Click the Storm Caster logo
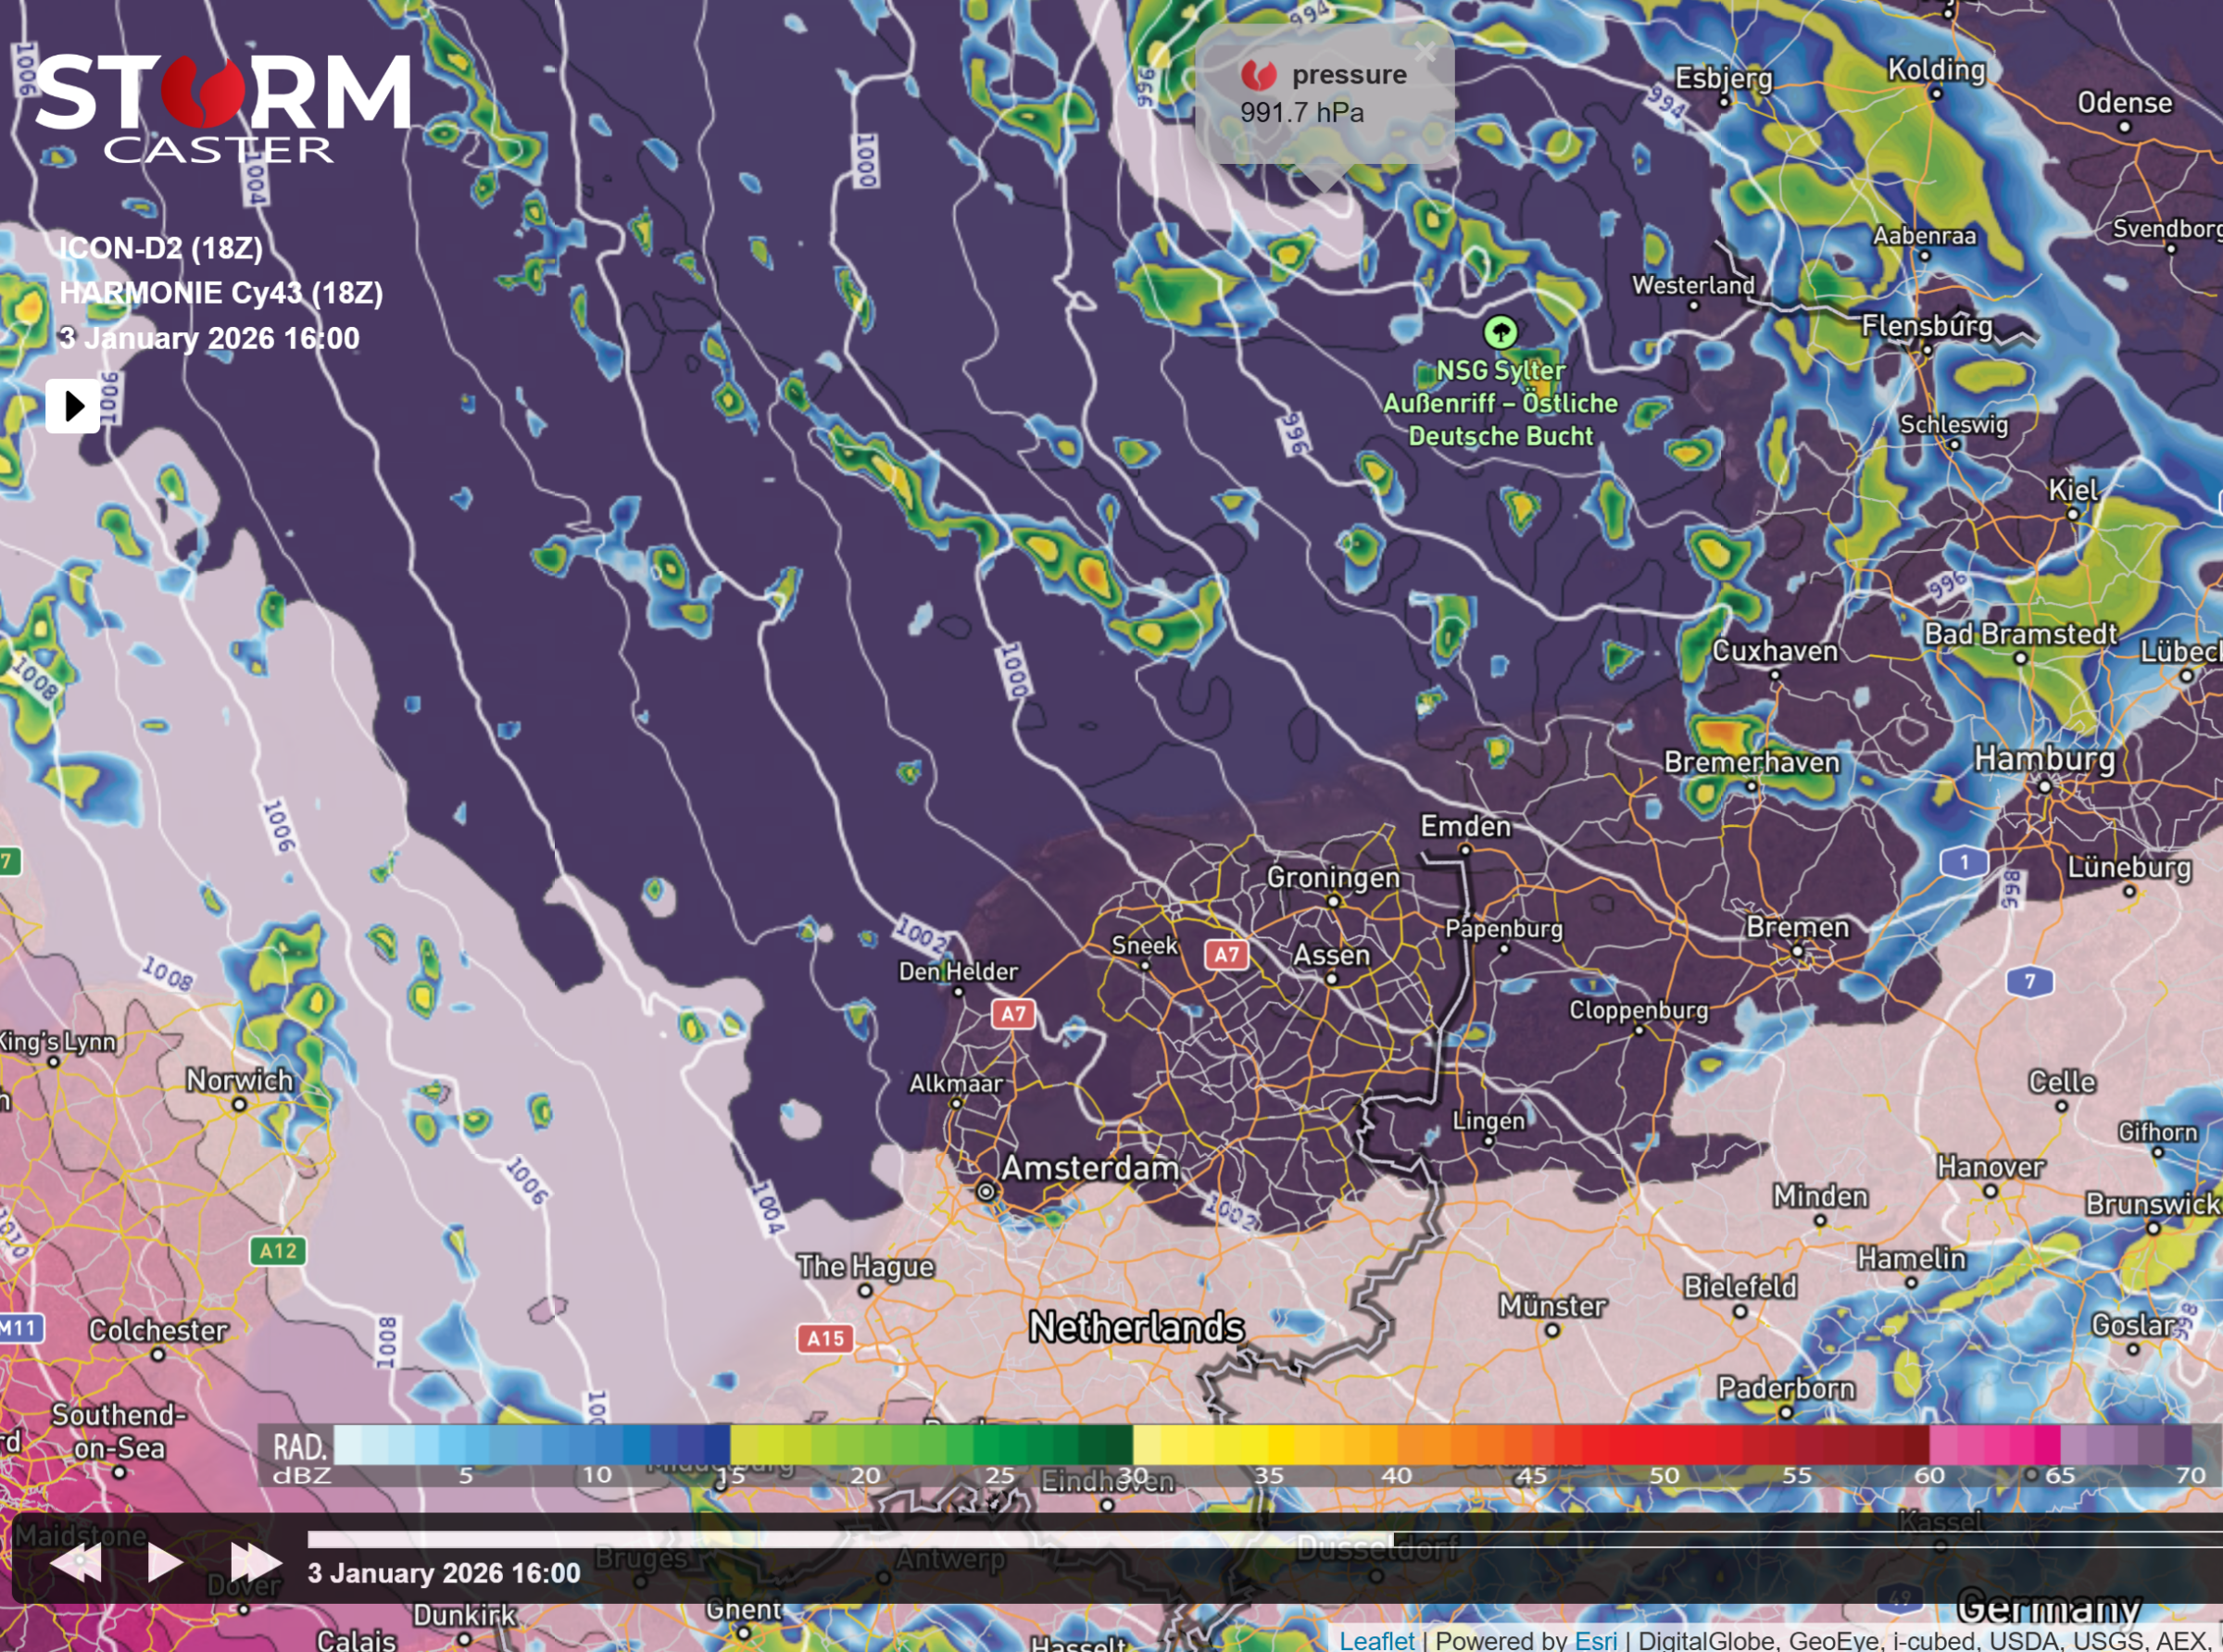 pos(223,108)
